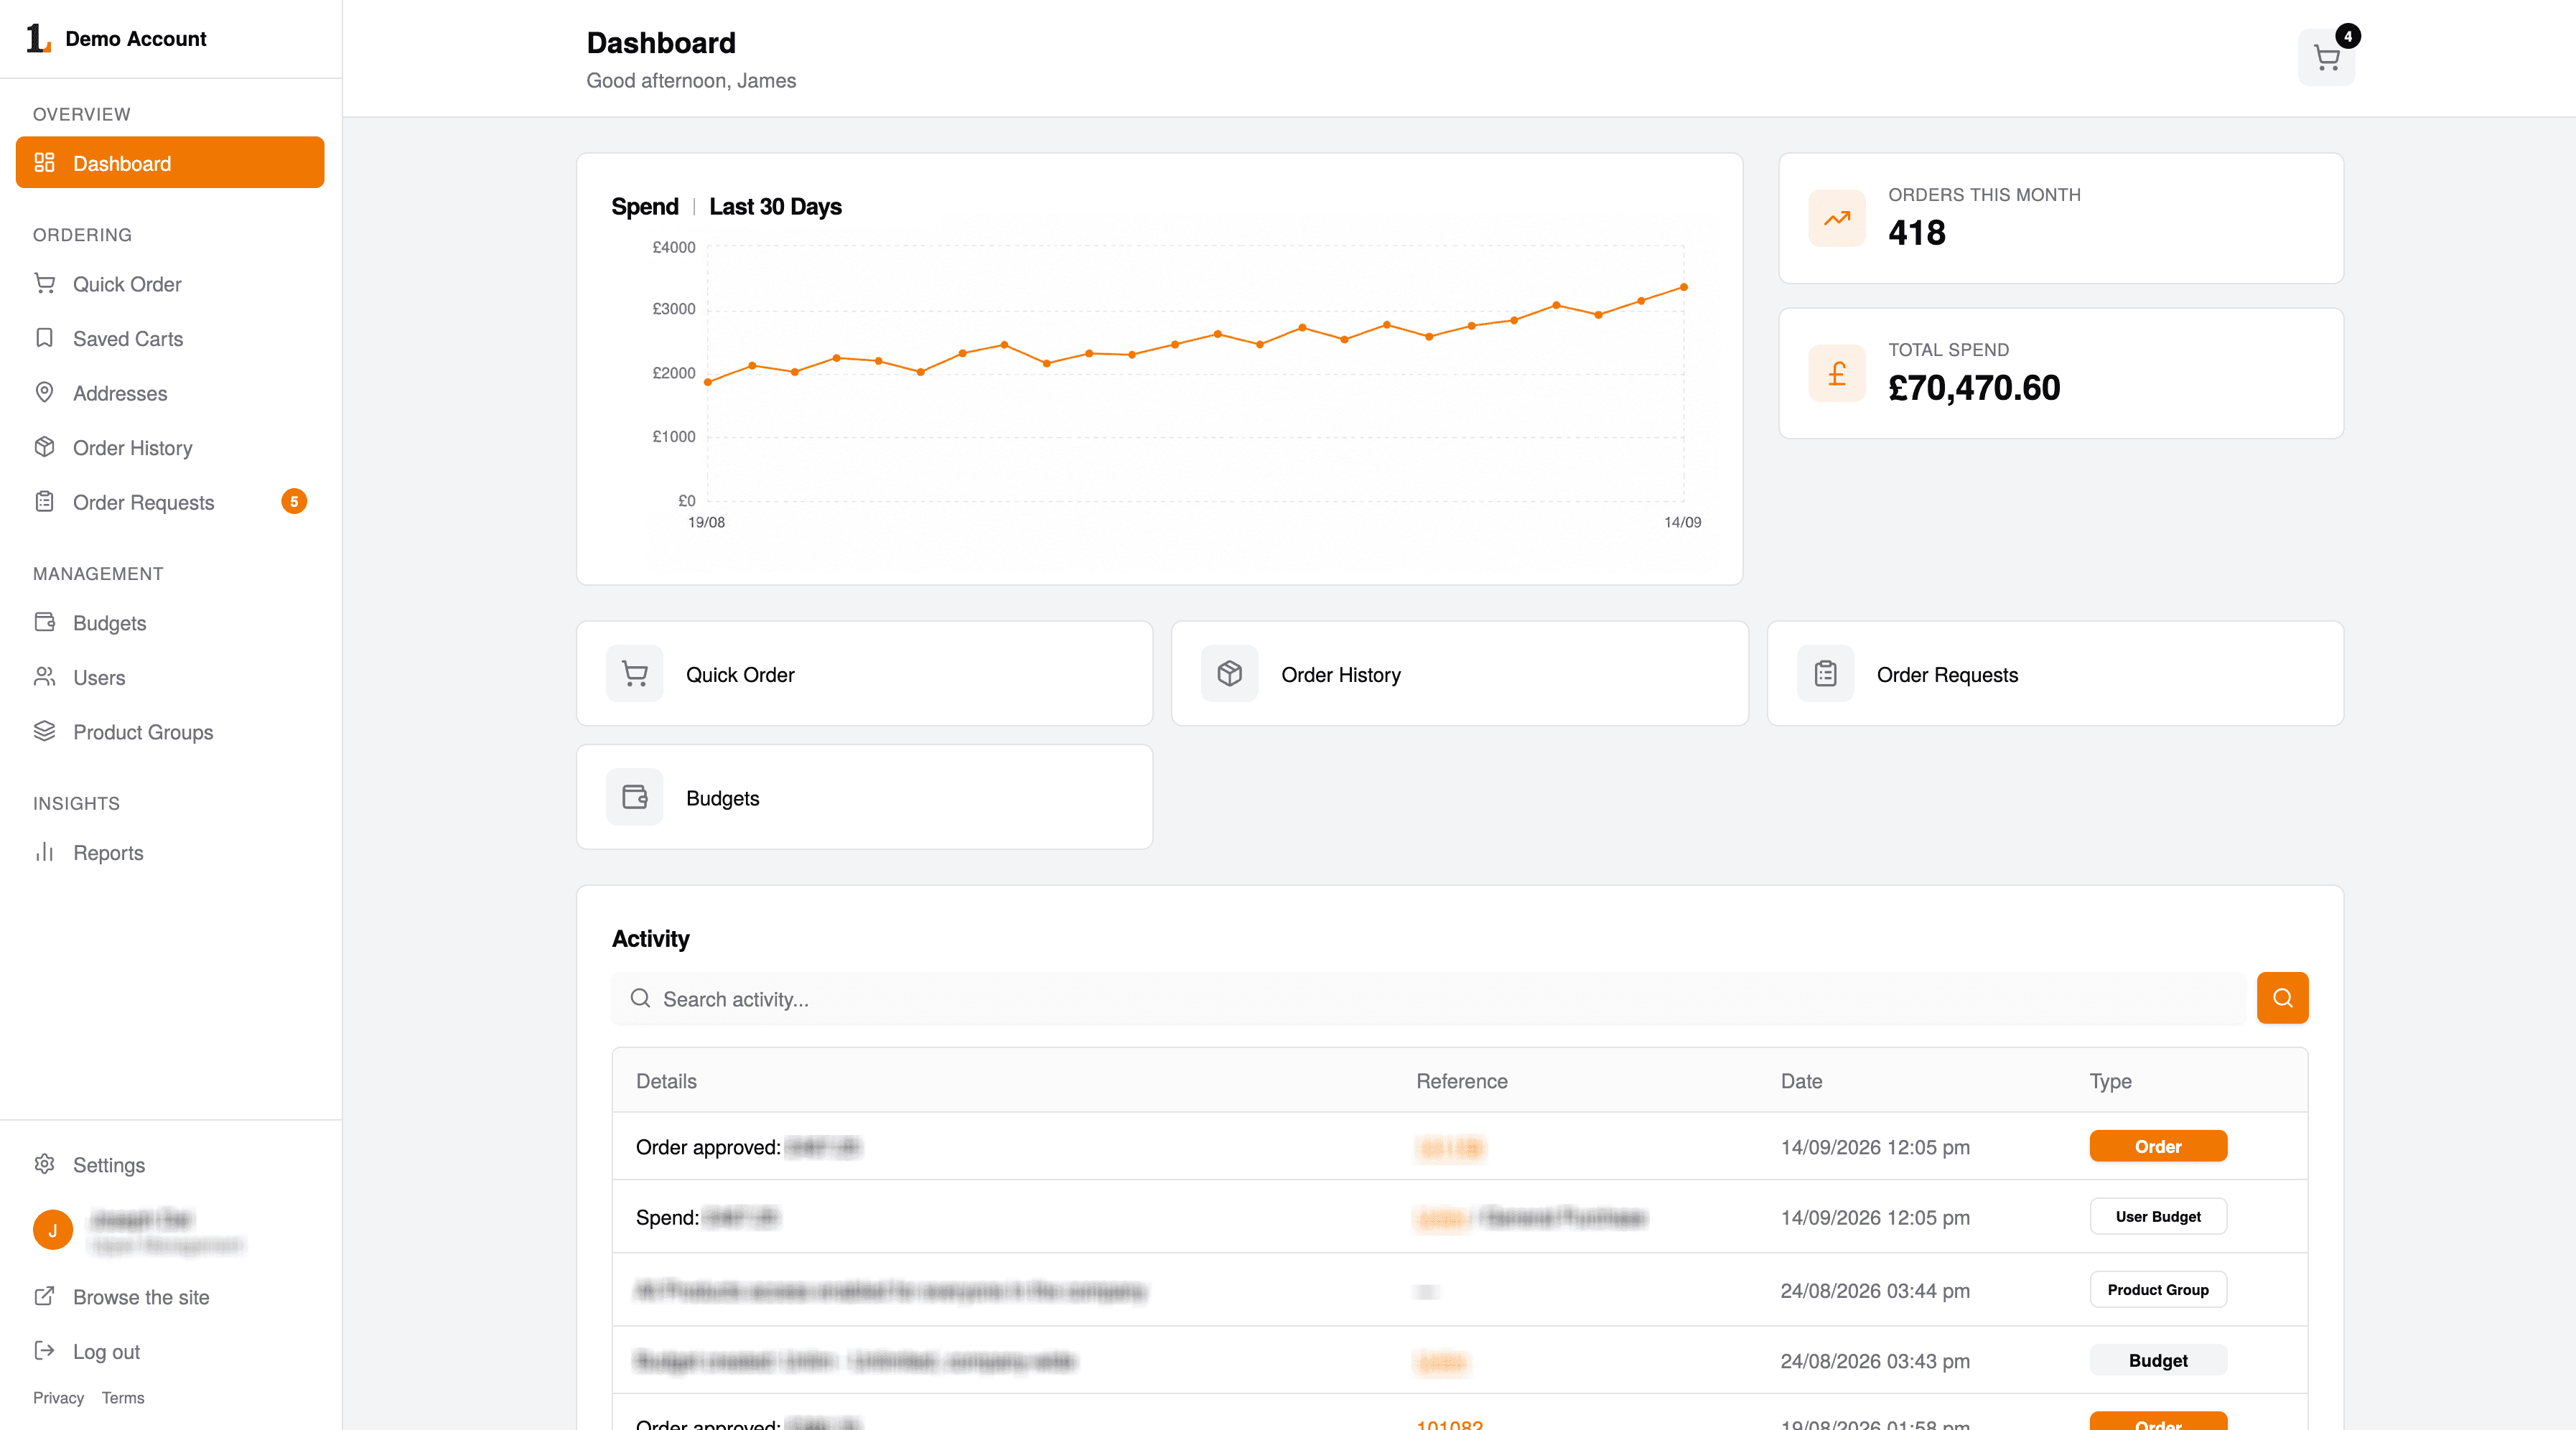Click the box icon on Order History card
This screenshot has height=1430, width=2576.
point(1229,673)
